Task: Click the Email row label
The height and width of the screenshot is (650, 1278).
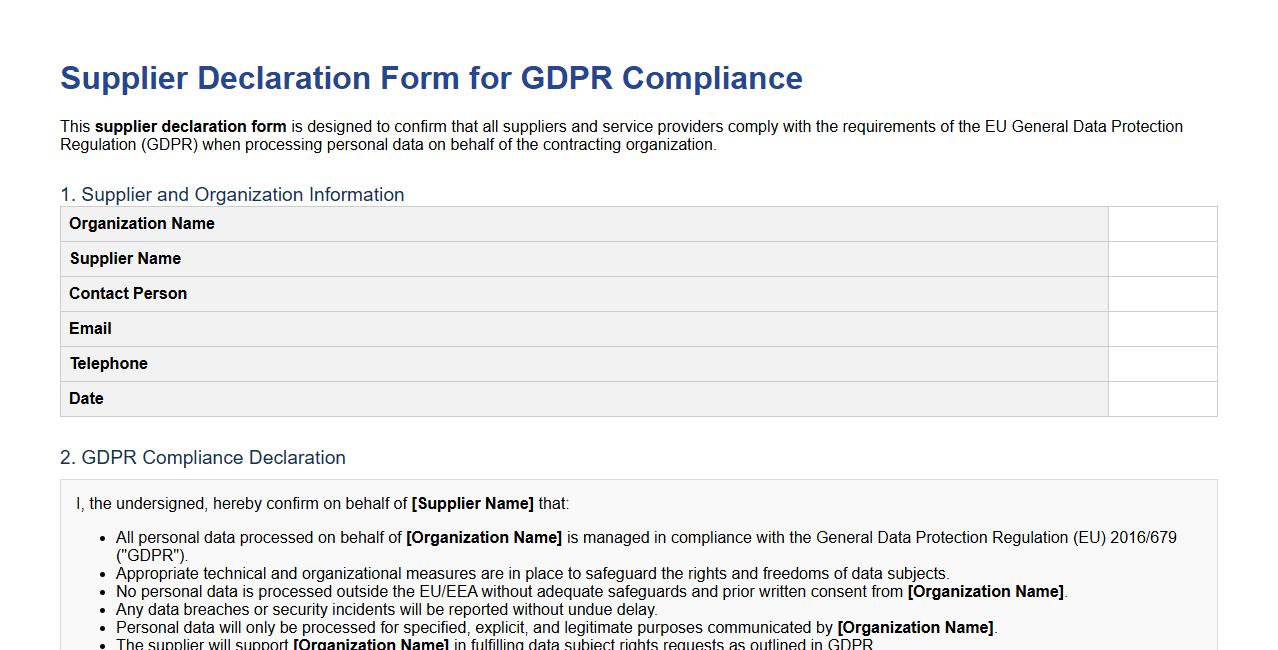Action: (90, 328)
